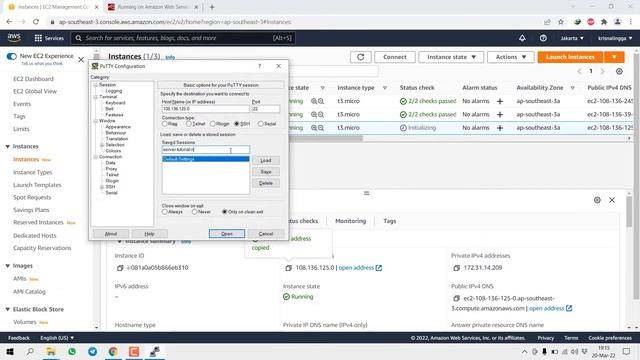Select the SSH connection type radio
This screenshot has width=640, height=360.
[x=236, y=124]
